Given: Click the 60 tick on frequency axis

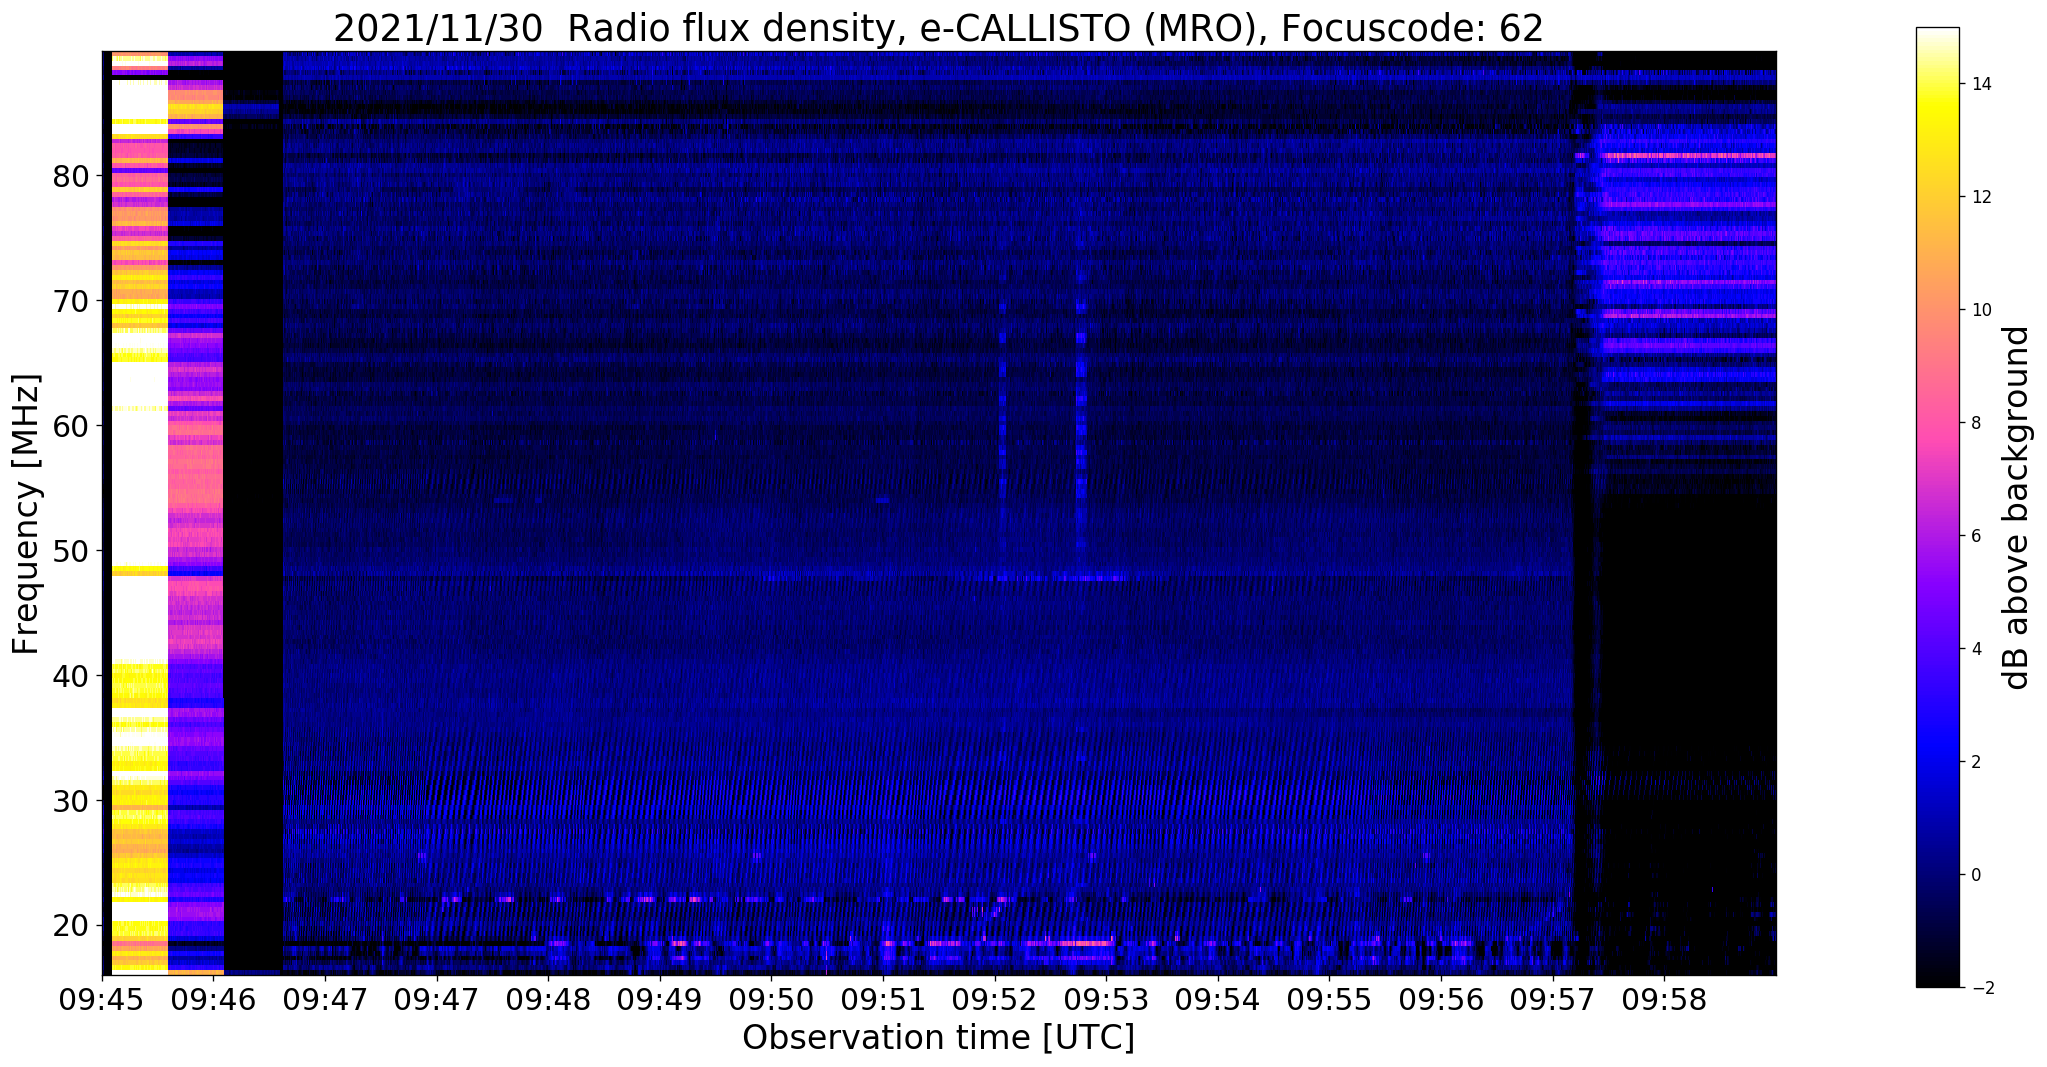Looking at the screenshot, I should click(x=72, y=427).
